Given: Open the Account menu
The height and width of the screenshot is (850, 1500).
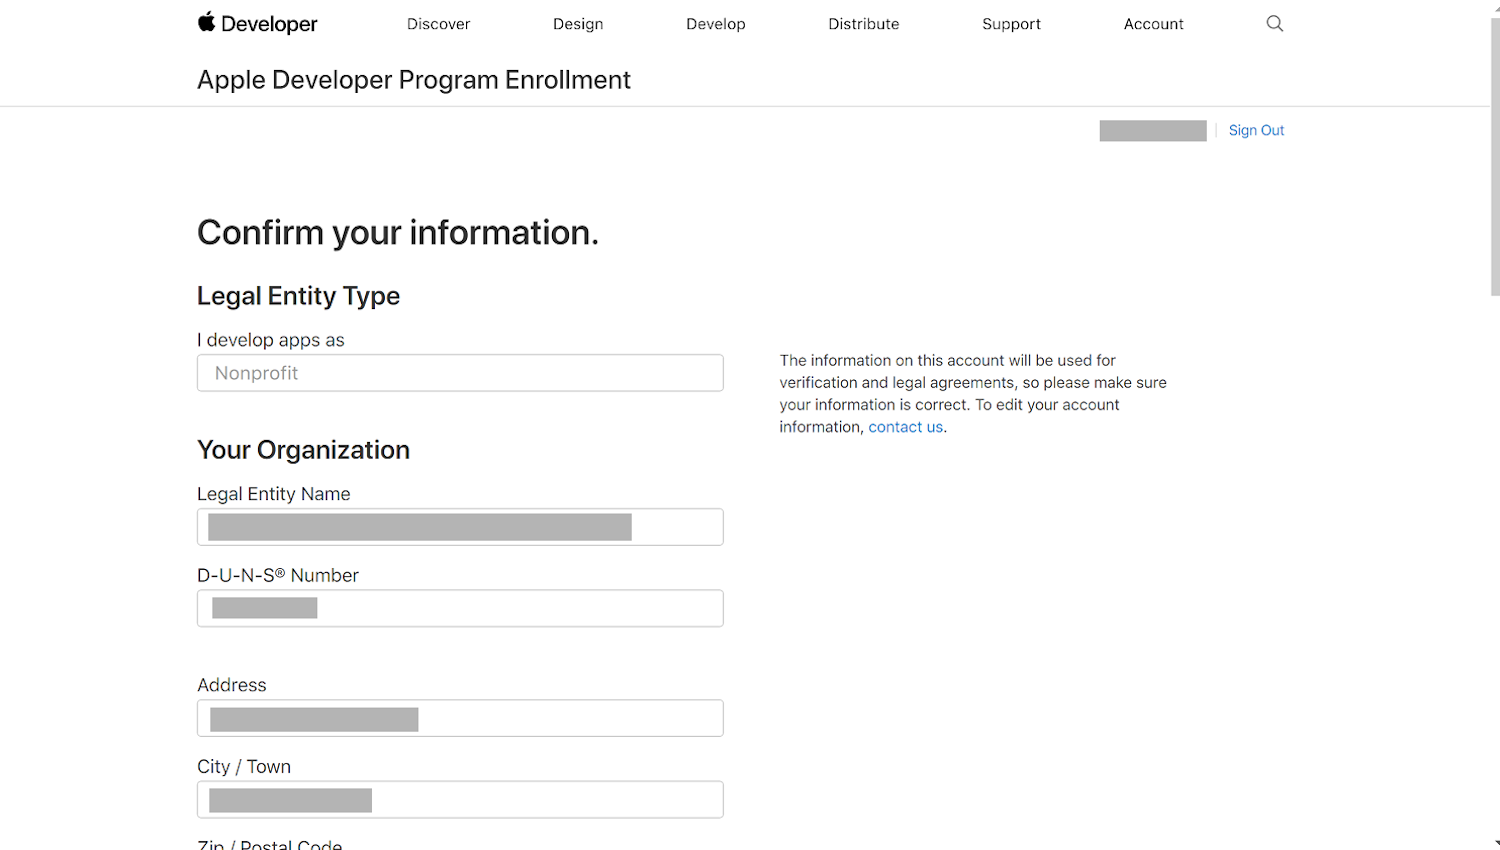Looking at the screenshot, I should click(1153, 24).
